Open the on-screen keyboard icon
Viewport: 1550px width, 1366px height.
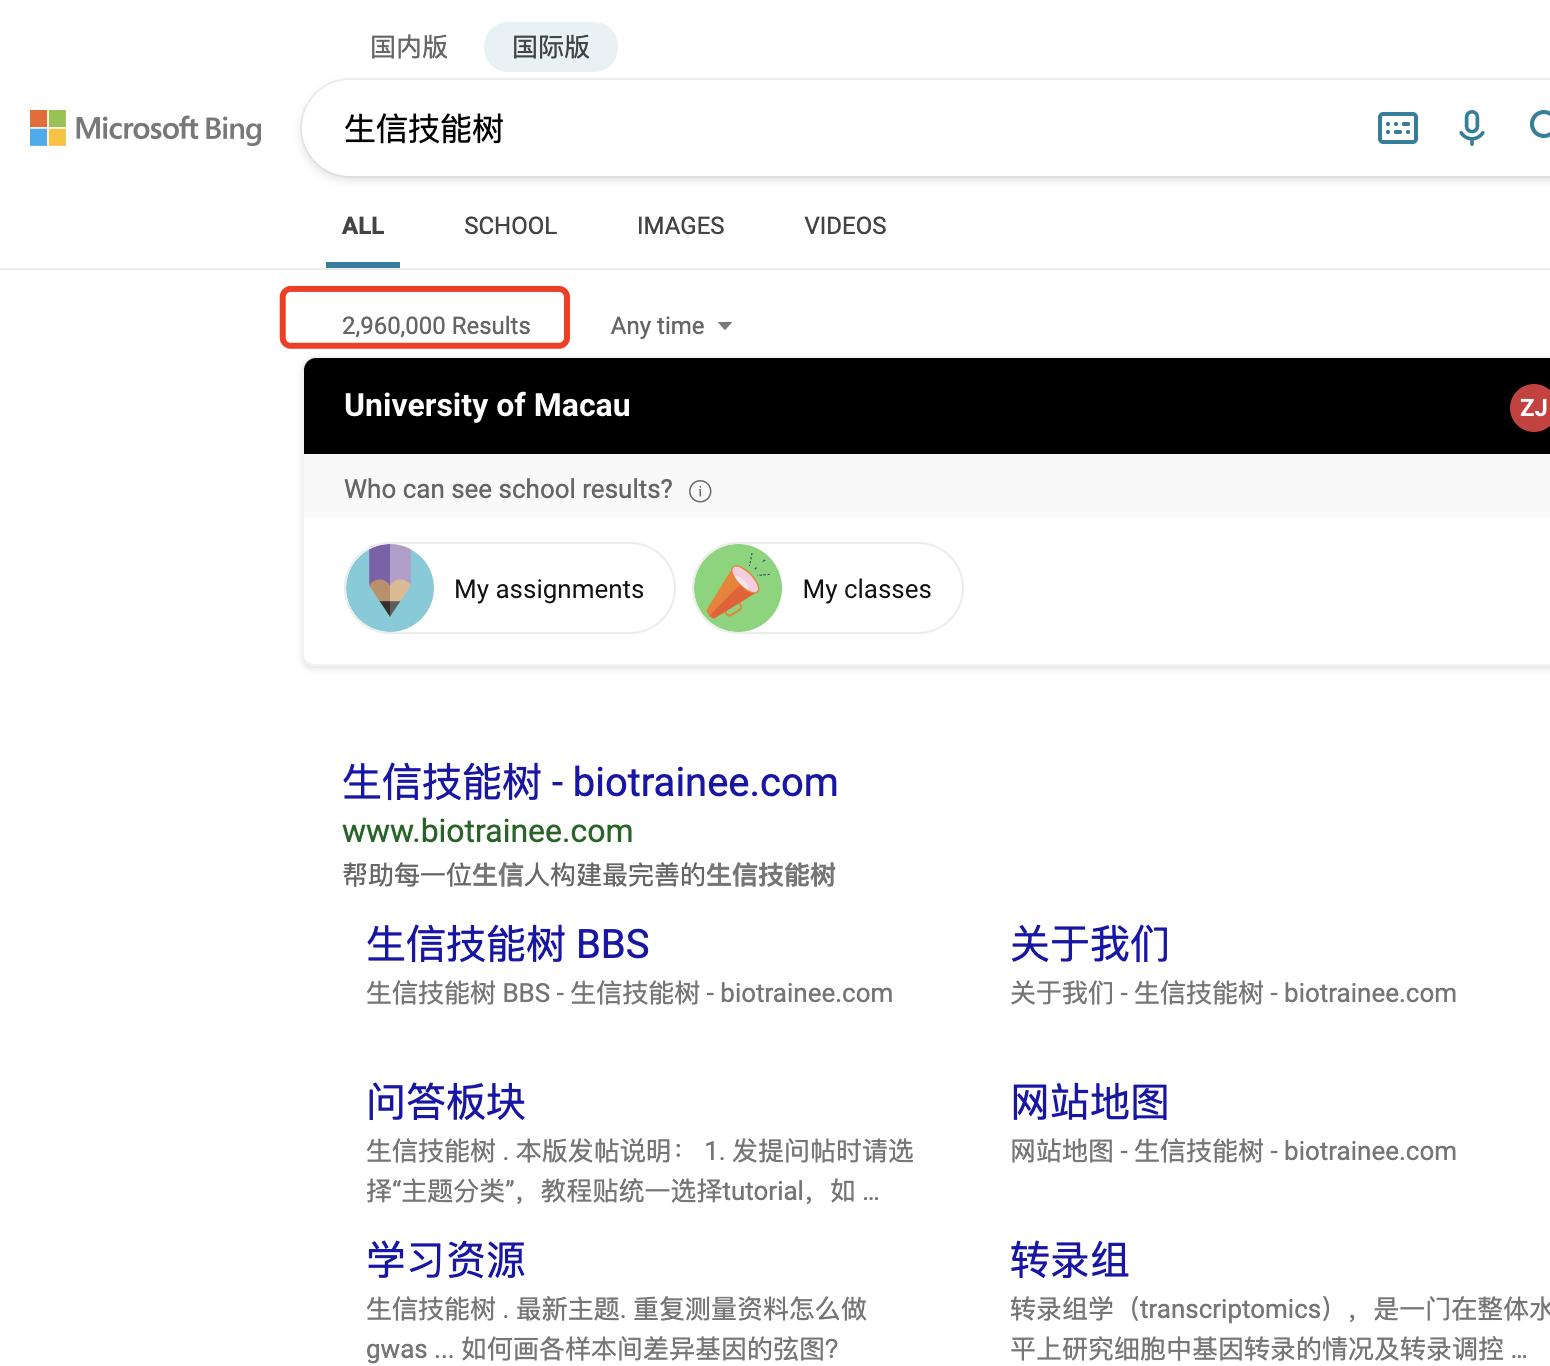pos(1397,128)
